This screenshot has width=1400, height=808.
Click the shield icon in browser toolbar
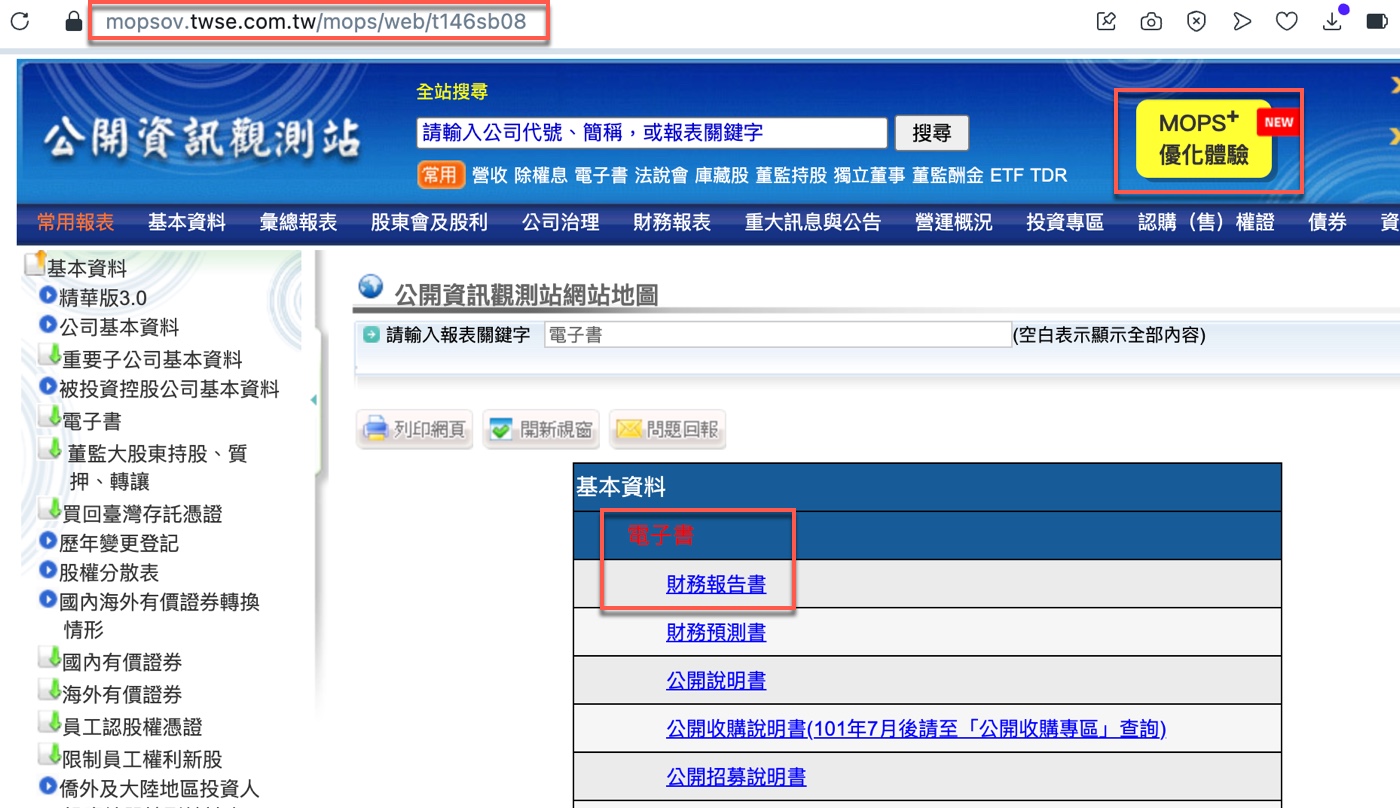pyautogui.click(x=1196, y=21)
